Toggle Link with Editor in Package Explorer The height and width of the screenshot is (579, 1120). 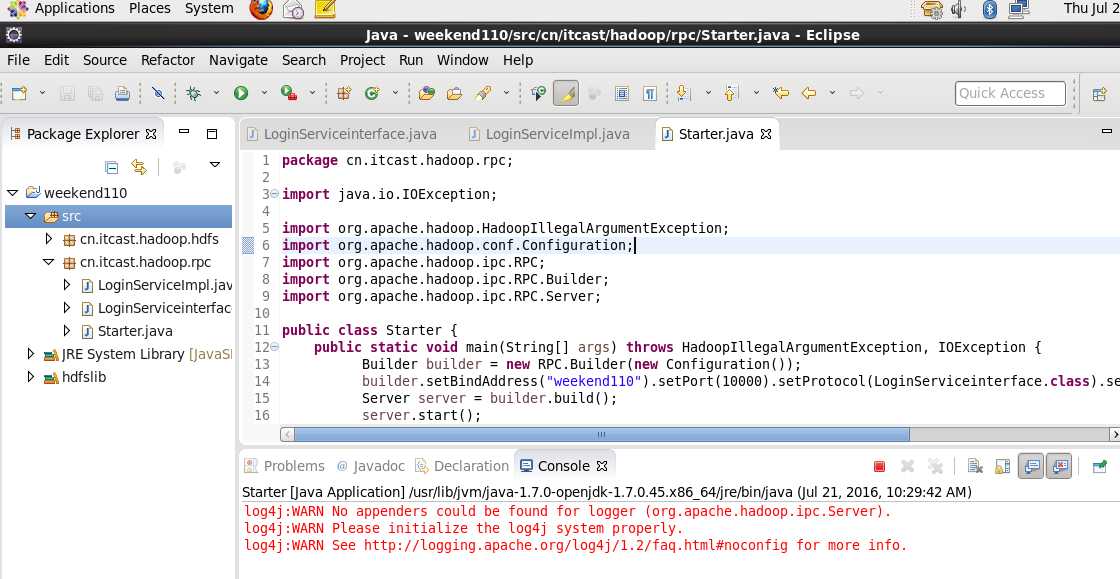point(139,167)
